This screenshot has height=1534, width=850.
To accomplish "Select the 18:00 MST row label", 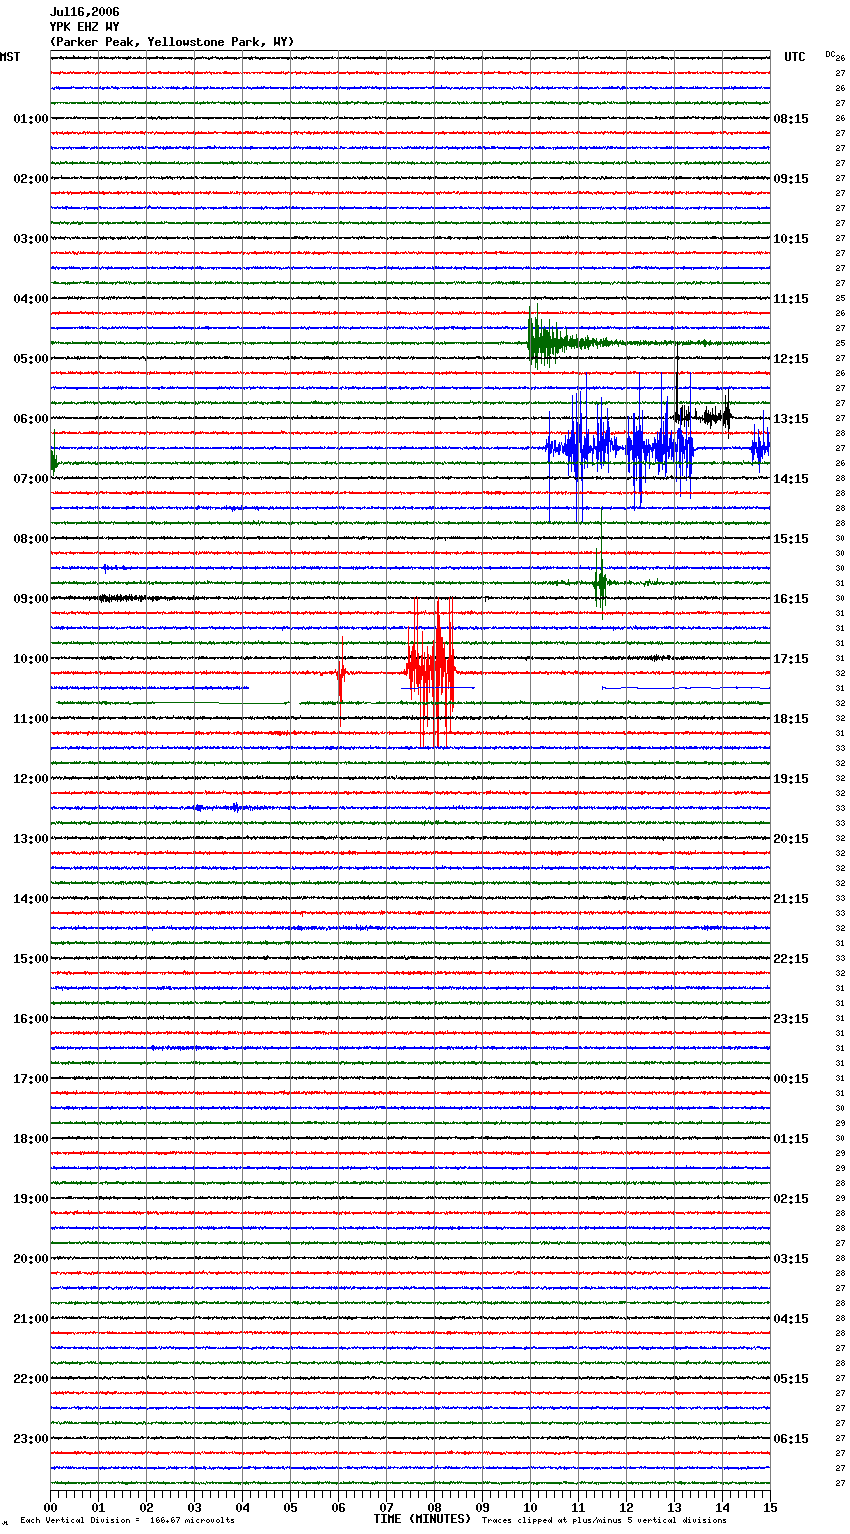I will tap(30, 1139).
